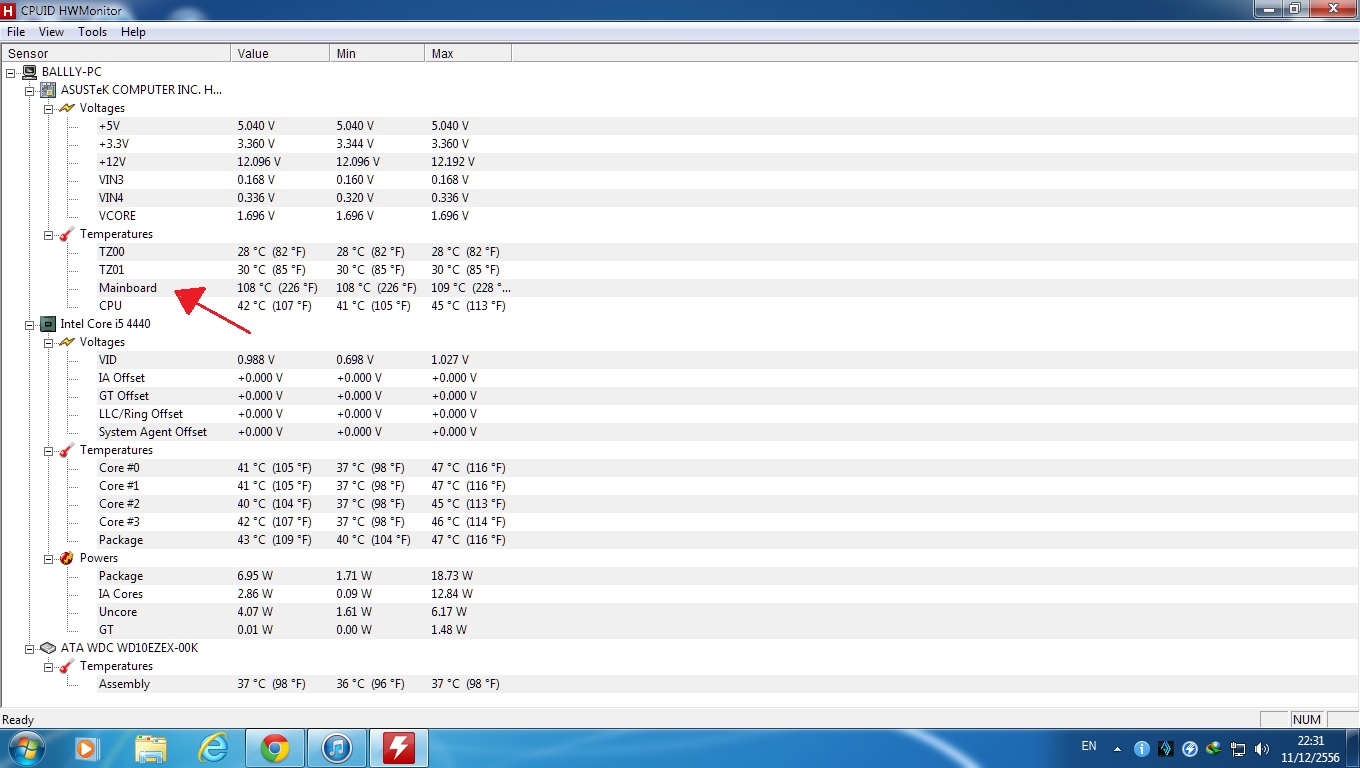Select the VCORE voltage row label
This screenshot has width=1360, height=768.
click(117, 216)
